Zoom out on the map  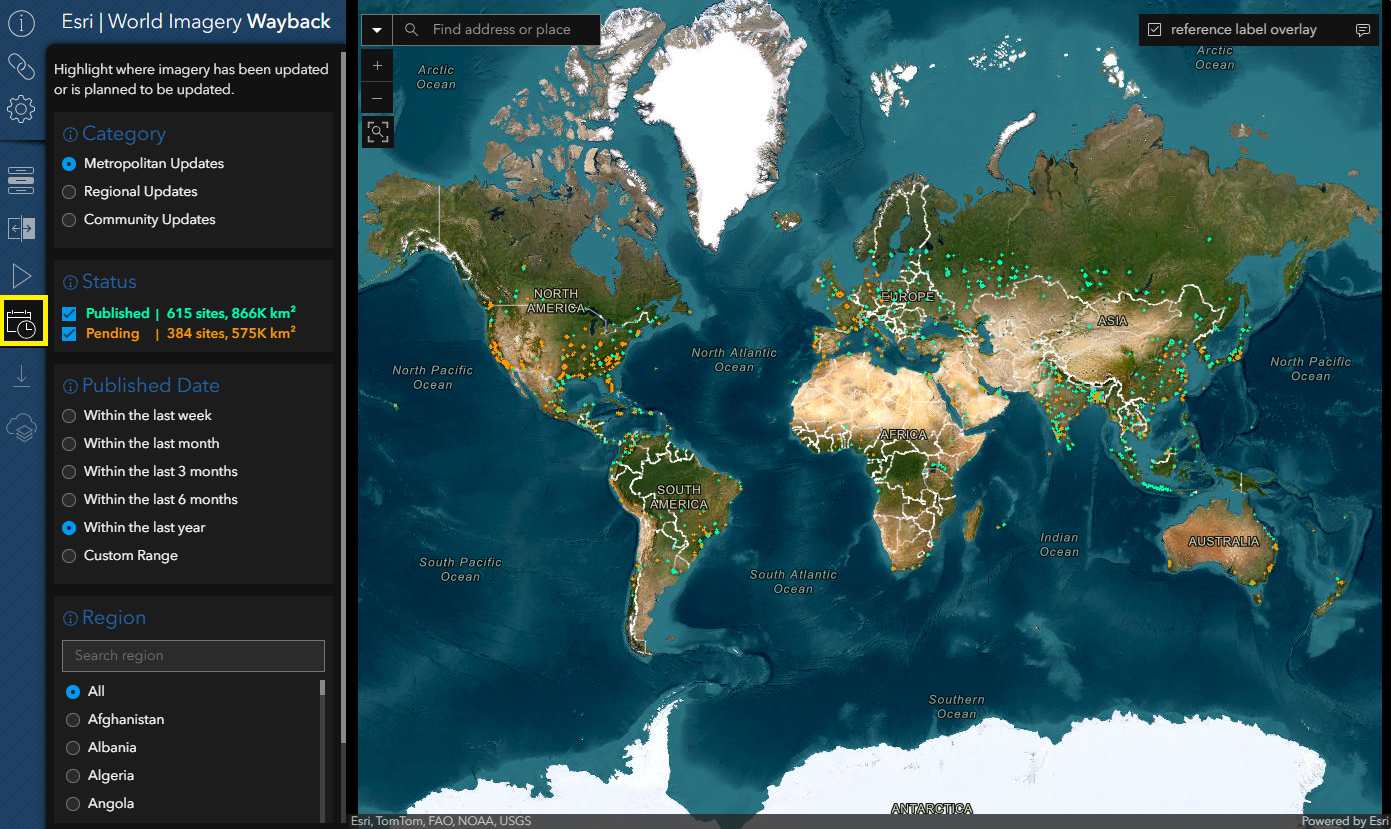point(377,98)
